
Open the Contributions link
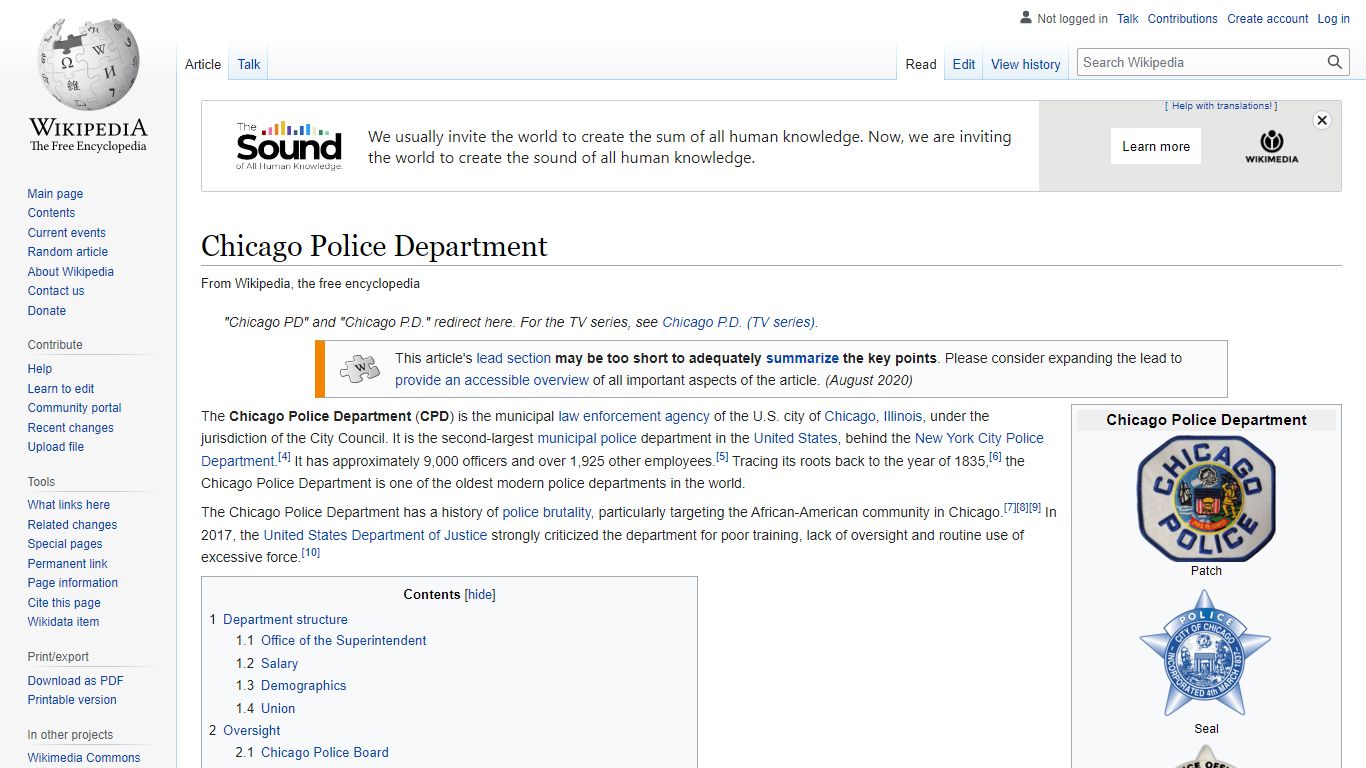point(1183,19)
